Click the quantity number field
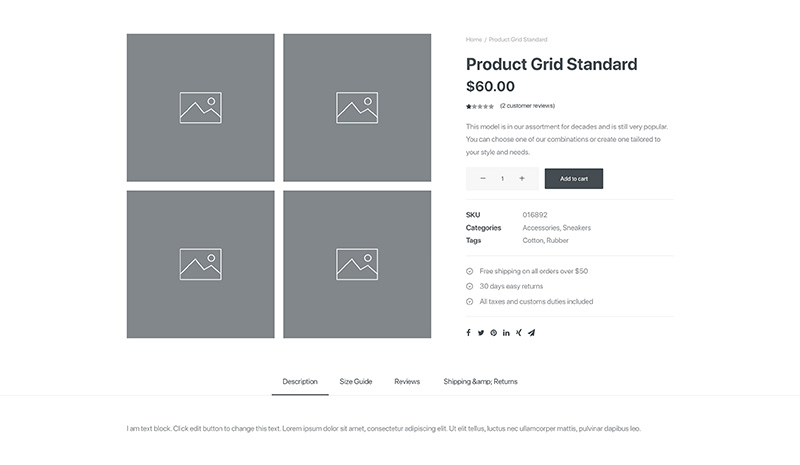 click(503, 179)
